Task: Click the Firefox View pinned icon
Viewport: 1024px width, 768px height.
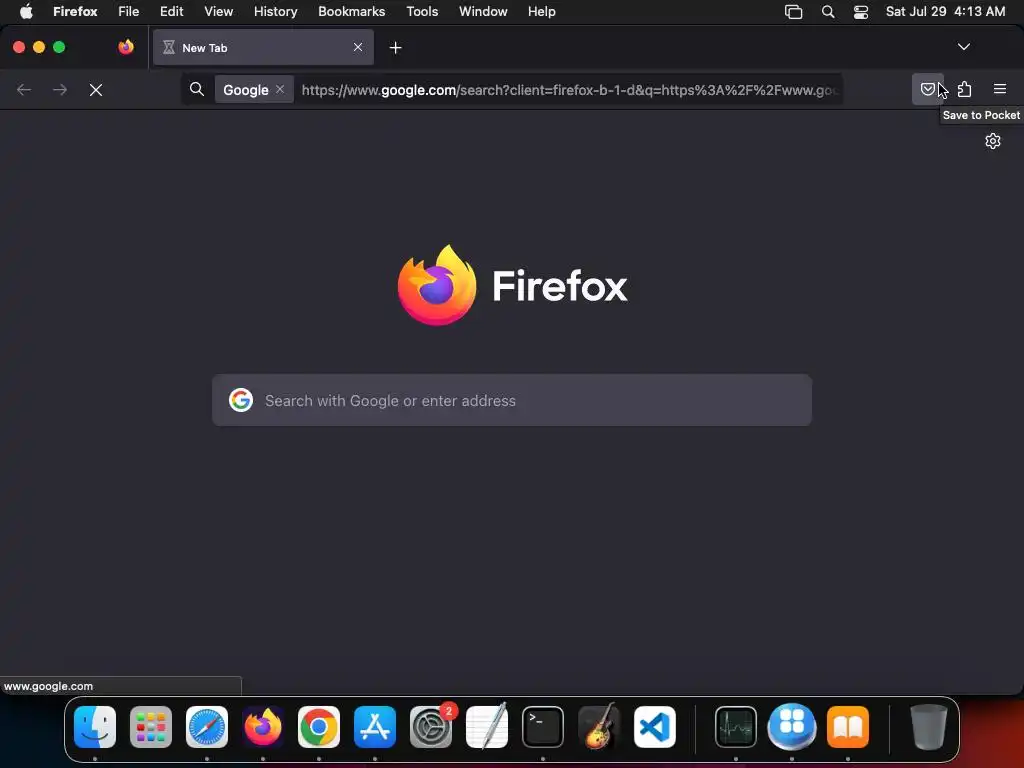Action: (126, 47)
